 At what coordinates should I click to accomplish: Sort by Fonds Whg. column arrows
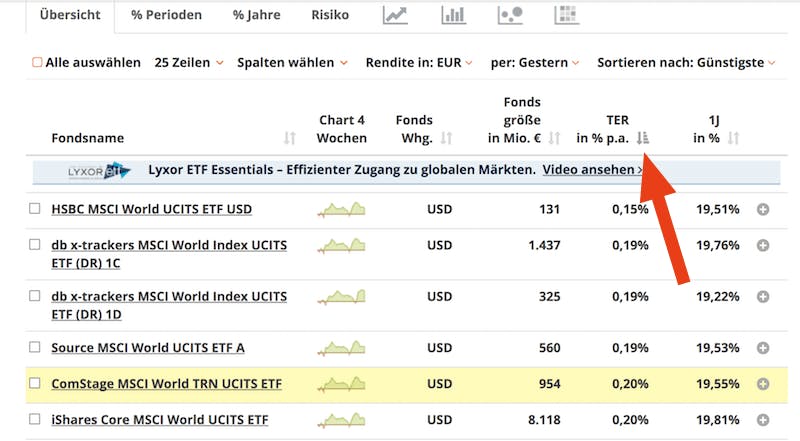tap(446, 138)
